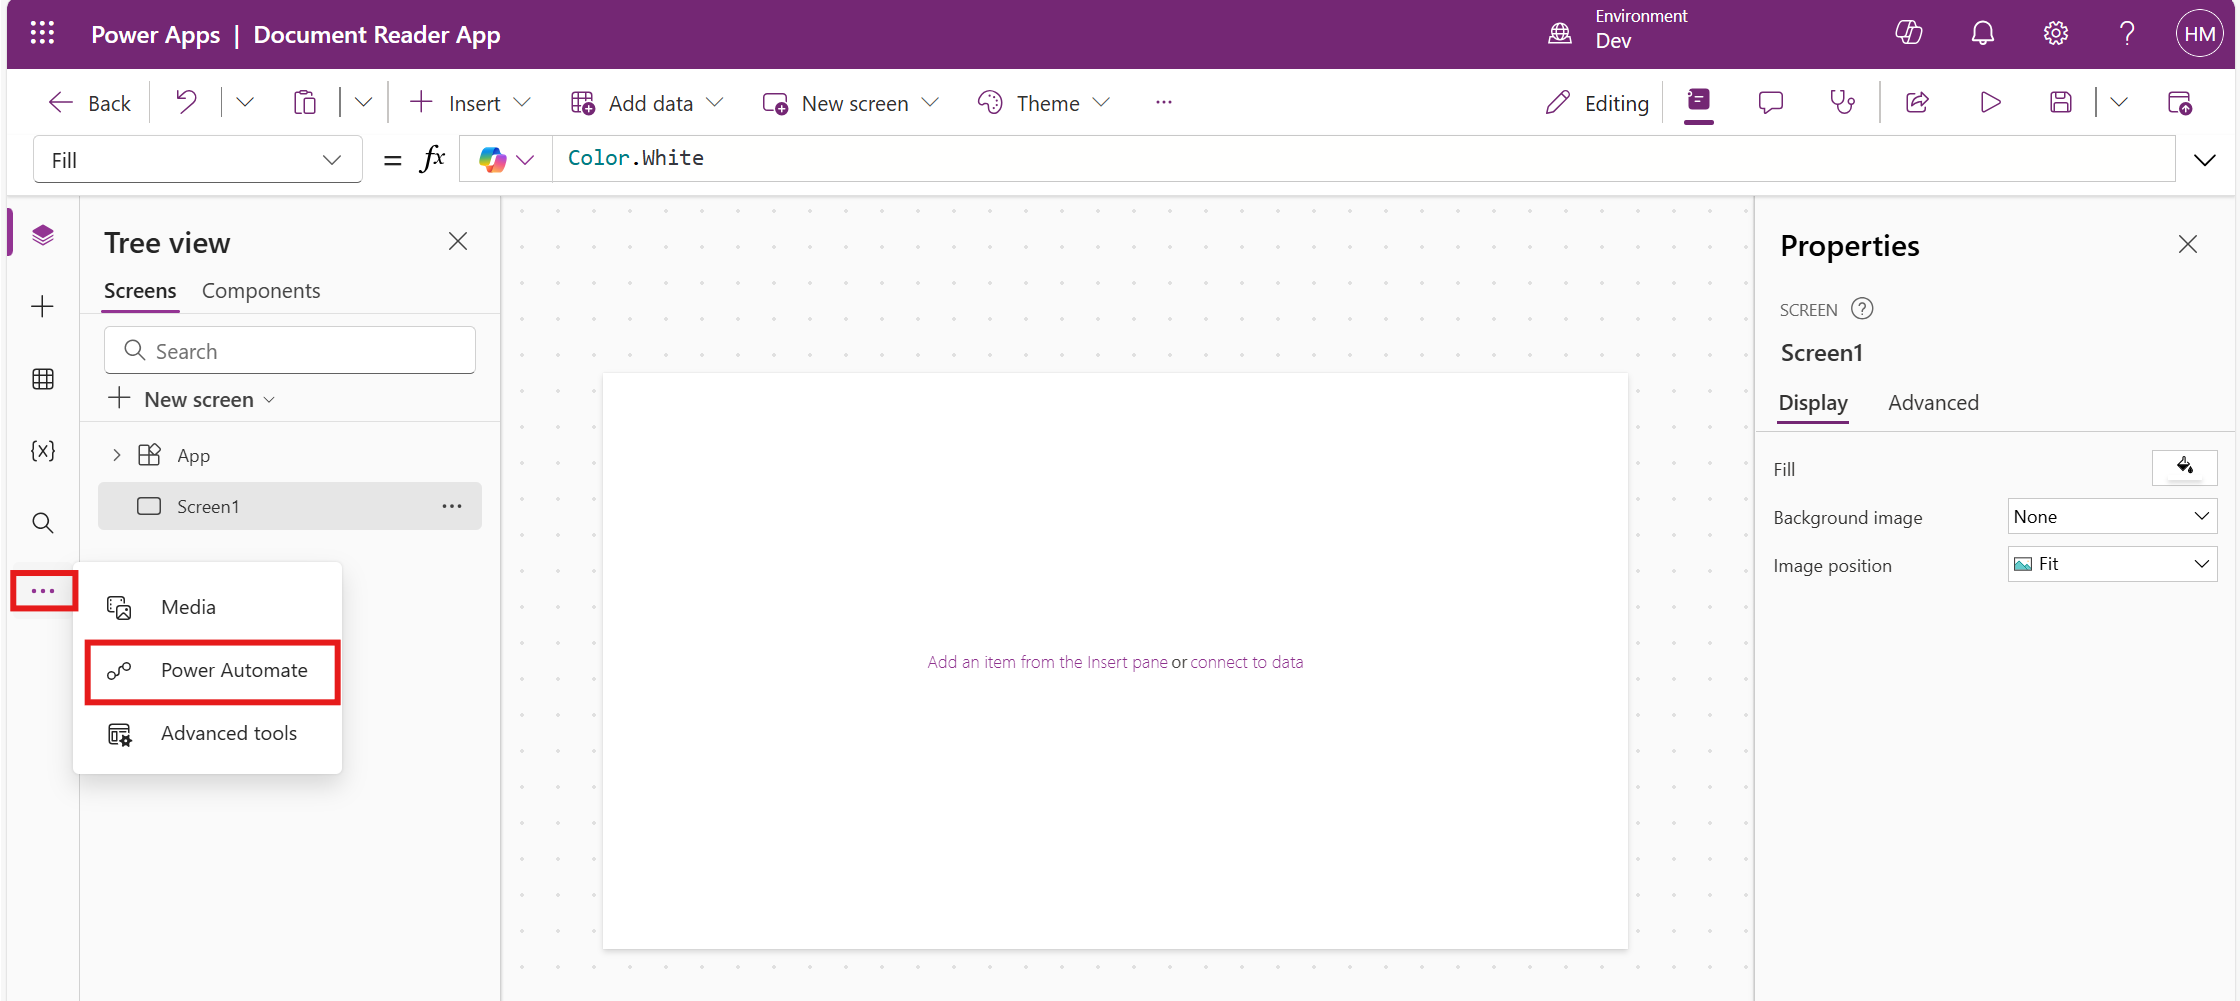This screenshot has height=1001, width=2240.
Task: Switch to the Advanced properties tab
Action: pyautogui.click(x=1932, y=403)
